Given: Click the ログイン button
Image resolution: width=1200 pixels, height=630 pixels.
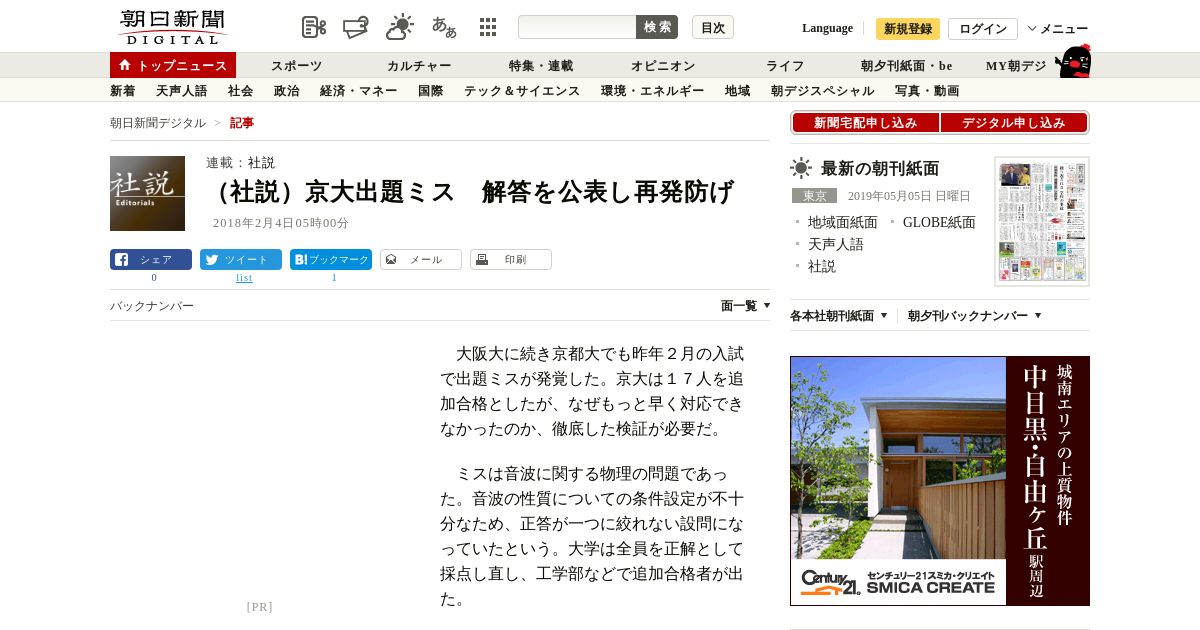Looking at the screenshot, I should [983, 28].
